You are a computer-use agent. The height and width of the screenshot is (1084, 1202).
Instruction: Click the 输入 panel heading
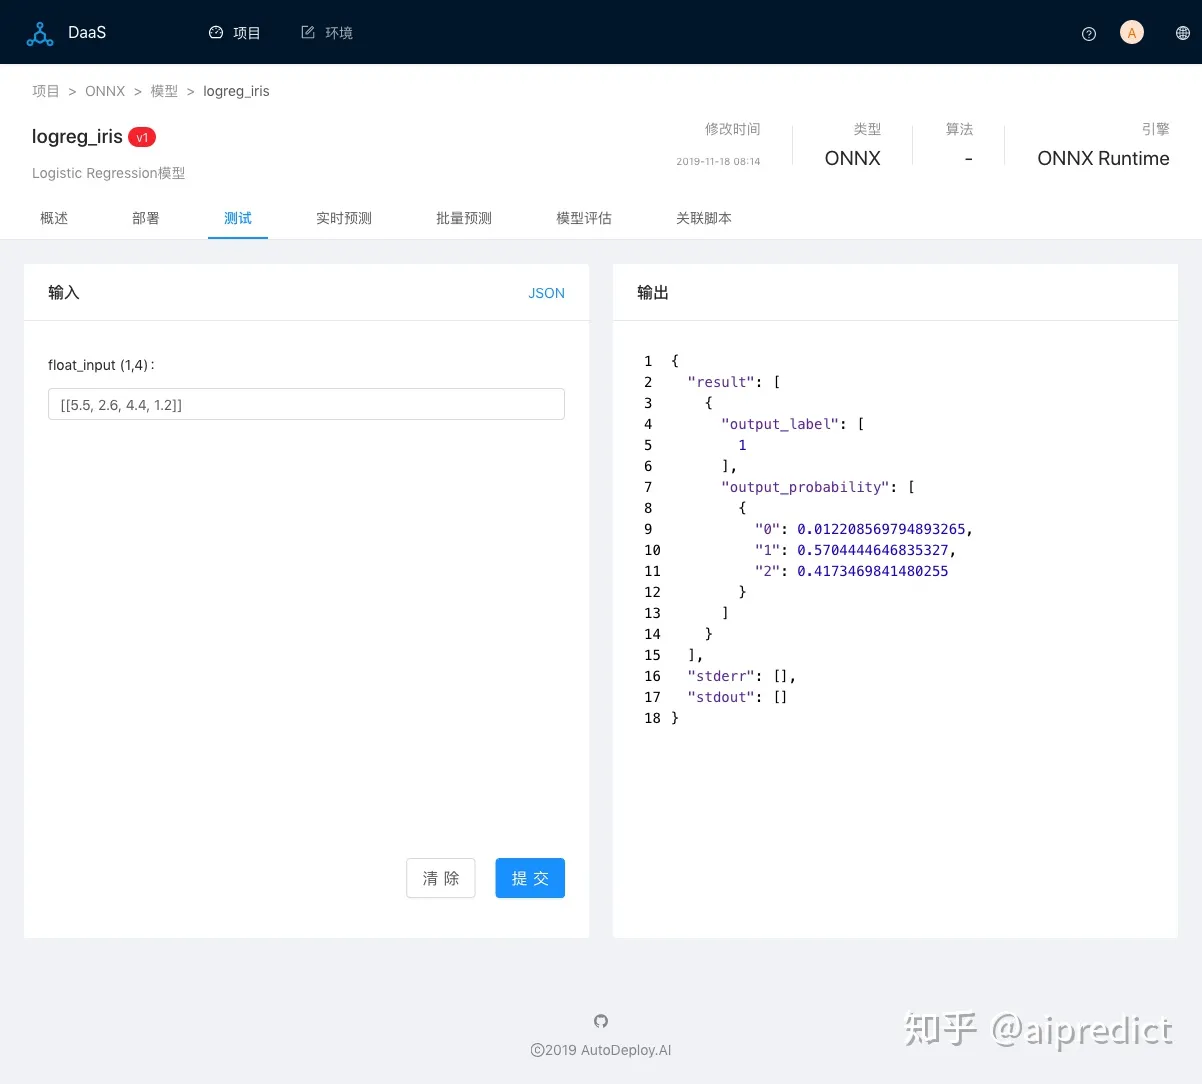[x=64, y=292]
